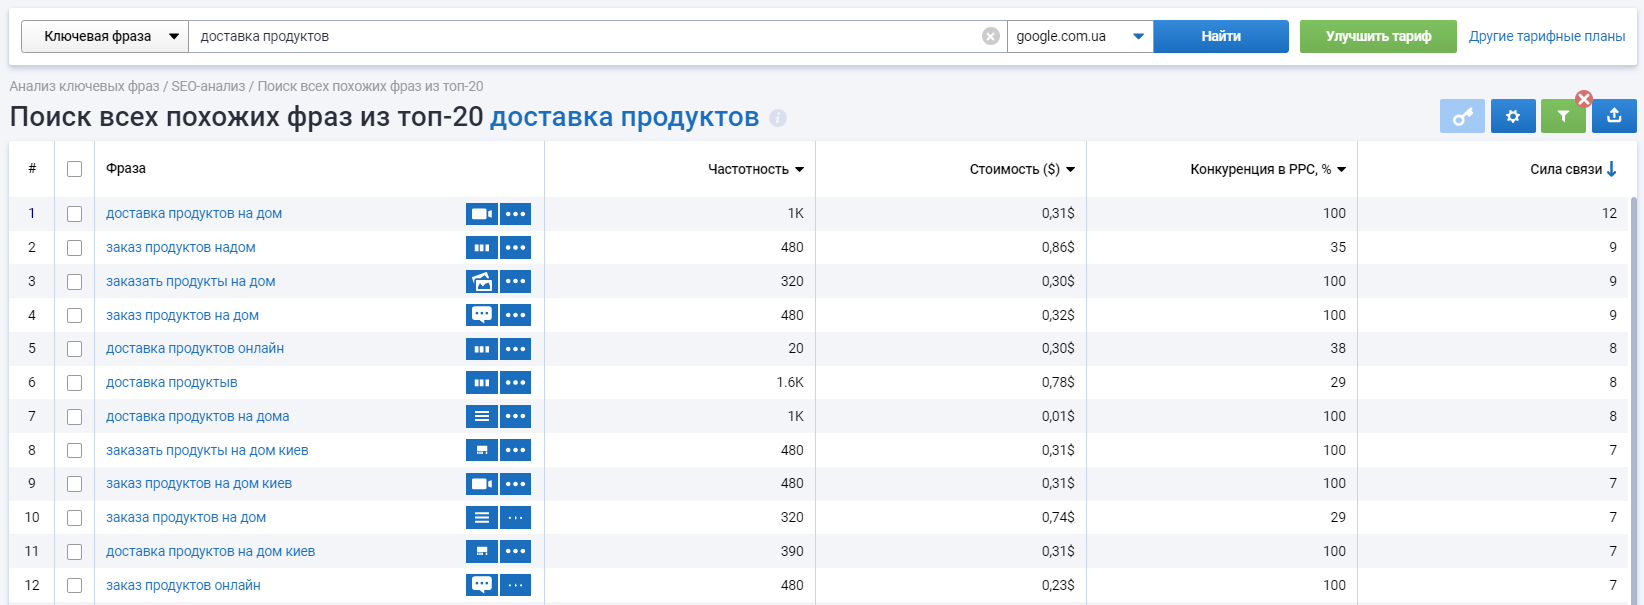Click images icon for 'заказать продукты на дом'
Screen dimensions: 1644x605
point(482,282)
